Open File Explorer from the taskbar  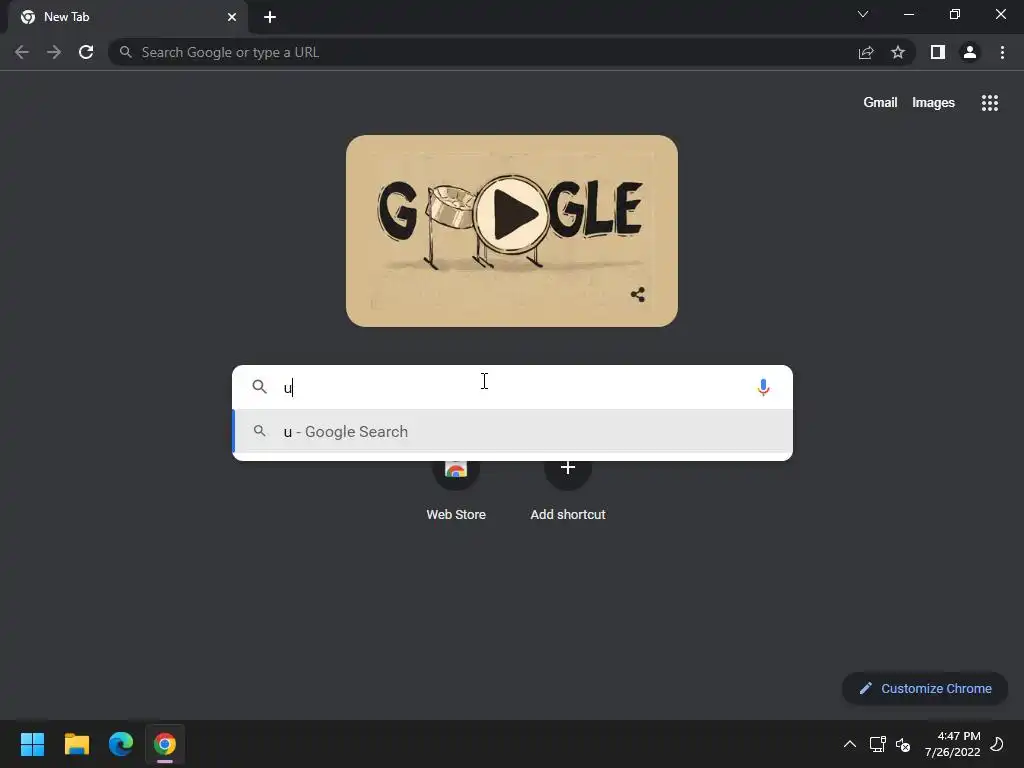pos(77,744)
